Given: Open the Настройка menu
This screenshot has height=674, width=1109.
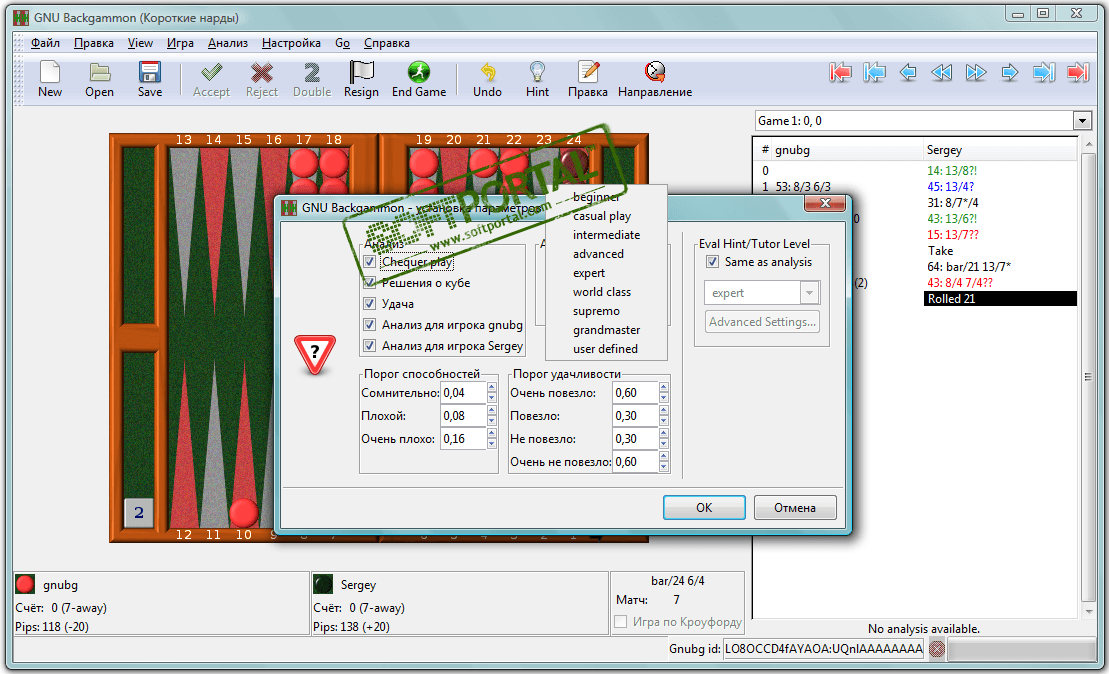Looking at the screenshot, I should pos(291,43).
